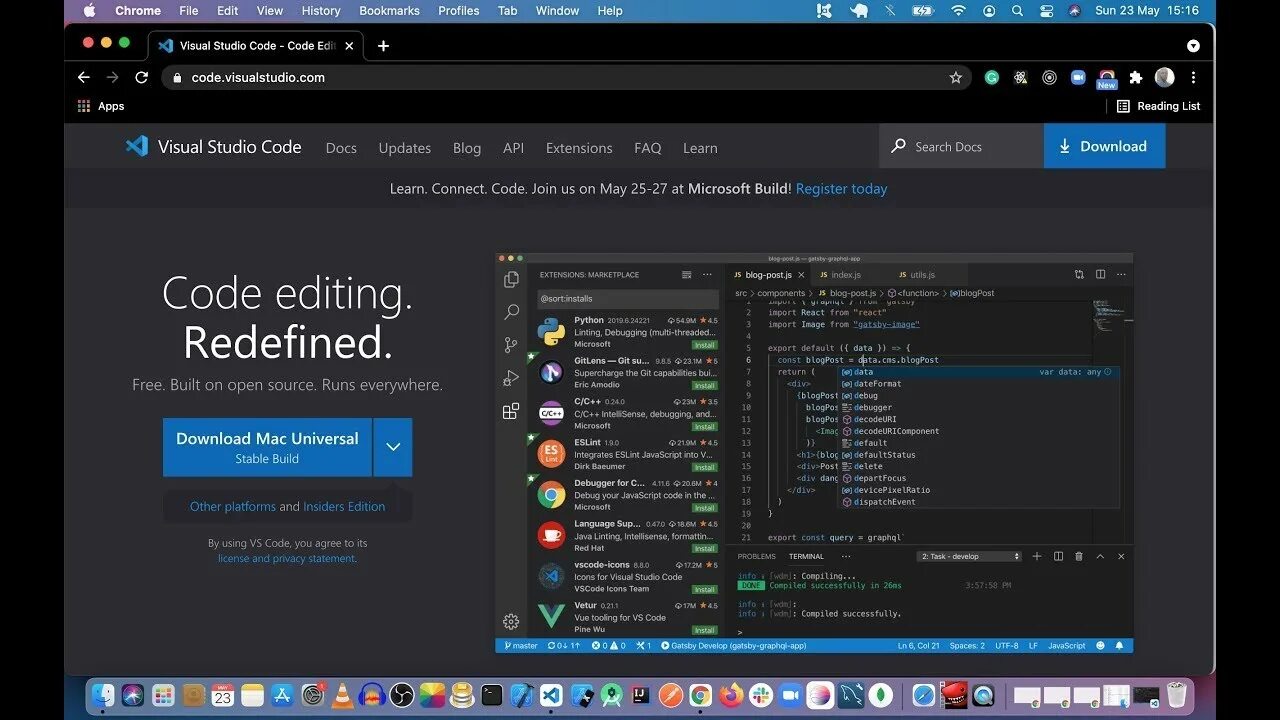Open the Other platforms link
Image resolution: width=1280 pixels, height=720 pixels.
pos(233,507)
